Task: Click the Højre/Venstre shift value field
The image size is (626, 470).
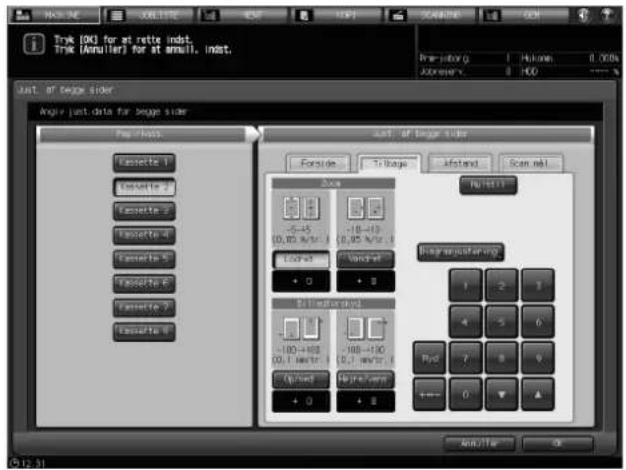Action: coord(365,401)
